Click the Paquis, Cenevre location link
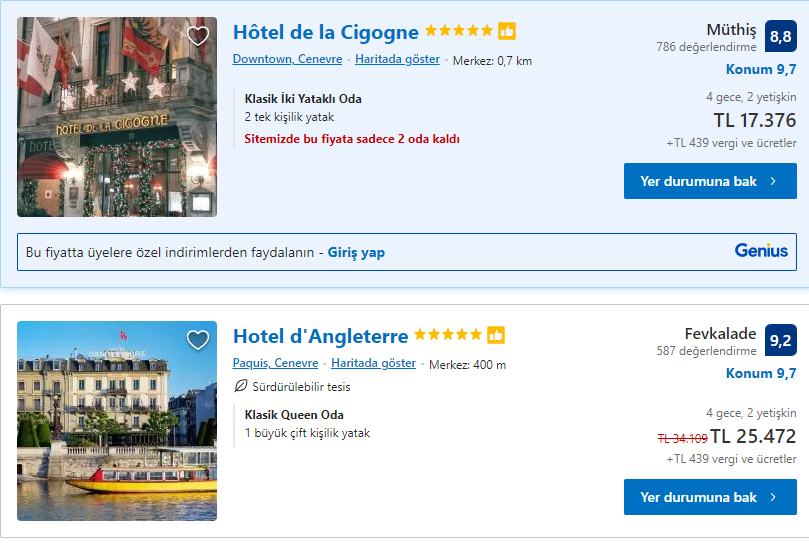 pyautogui.click(x=275, y=363)
